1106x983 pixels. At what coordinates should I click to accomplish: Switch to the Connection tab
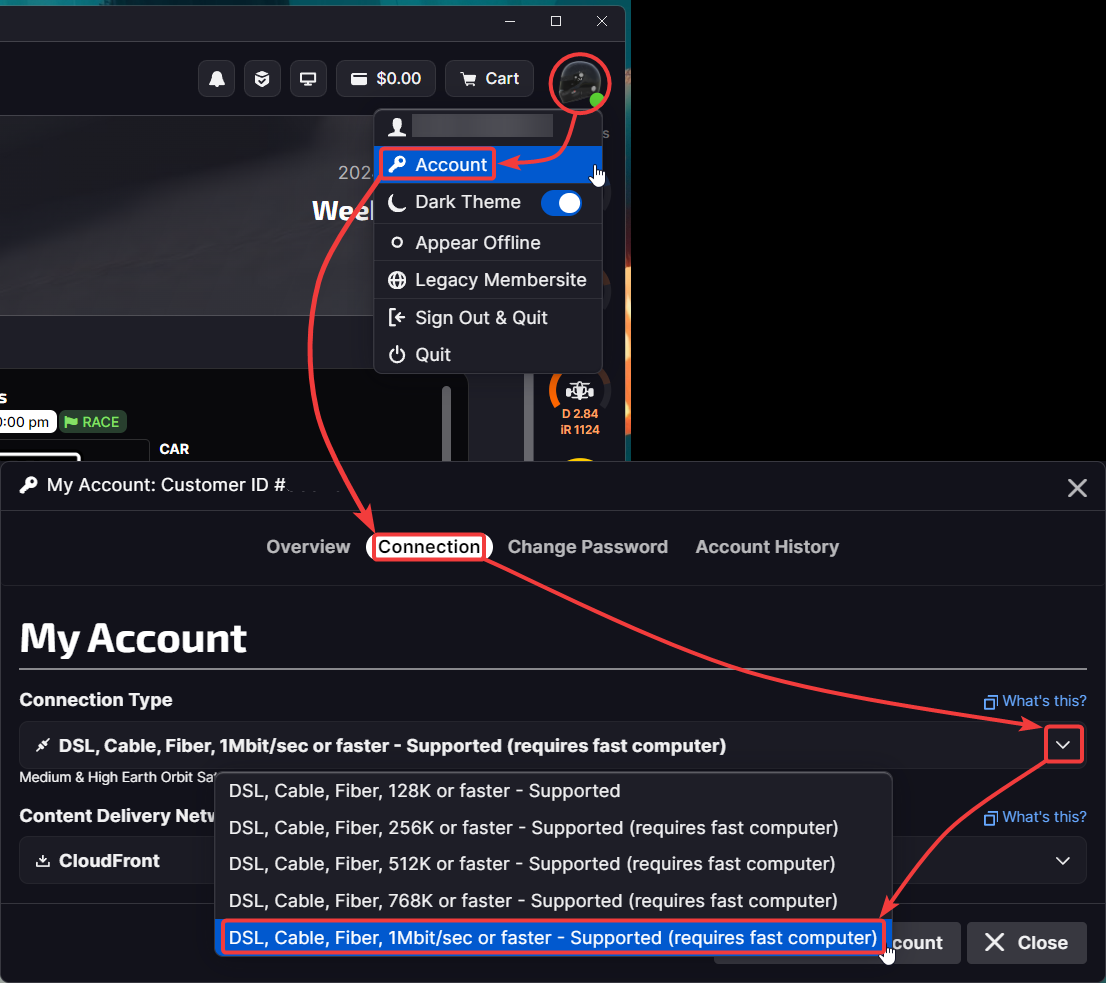[x=429, y=547]
